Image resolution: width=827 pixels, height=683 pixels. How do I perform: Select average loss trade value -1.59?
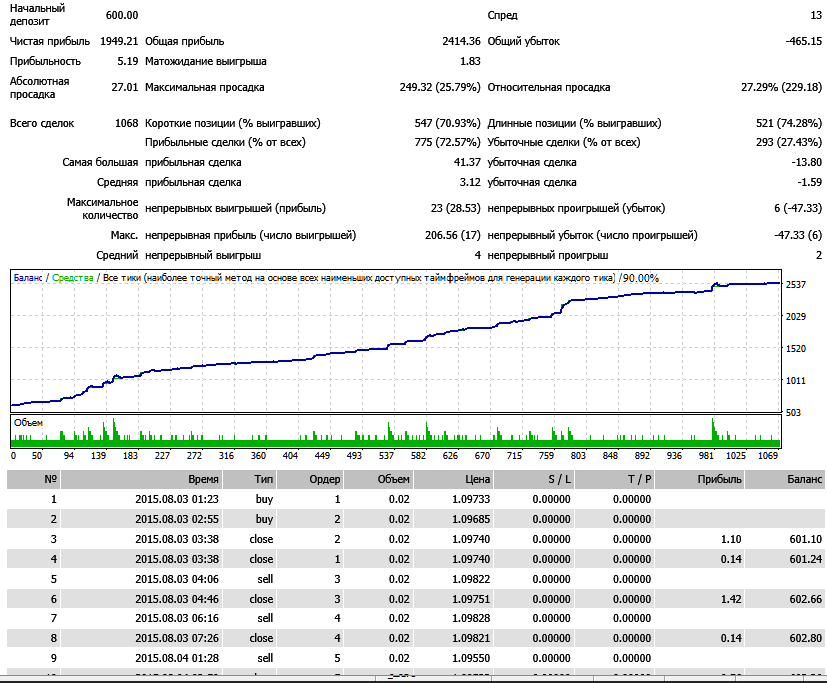810,182
